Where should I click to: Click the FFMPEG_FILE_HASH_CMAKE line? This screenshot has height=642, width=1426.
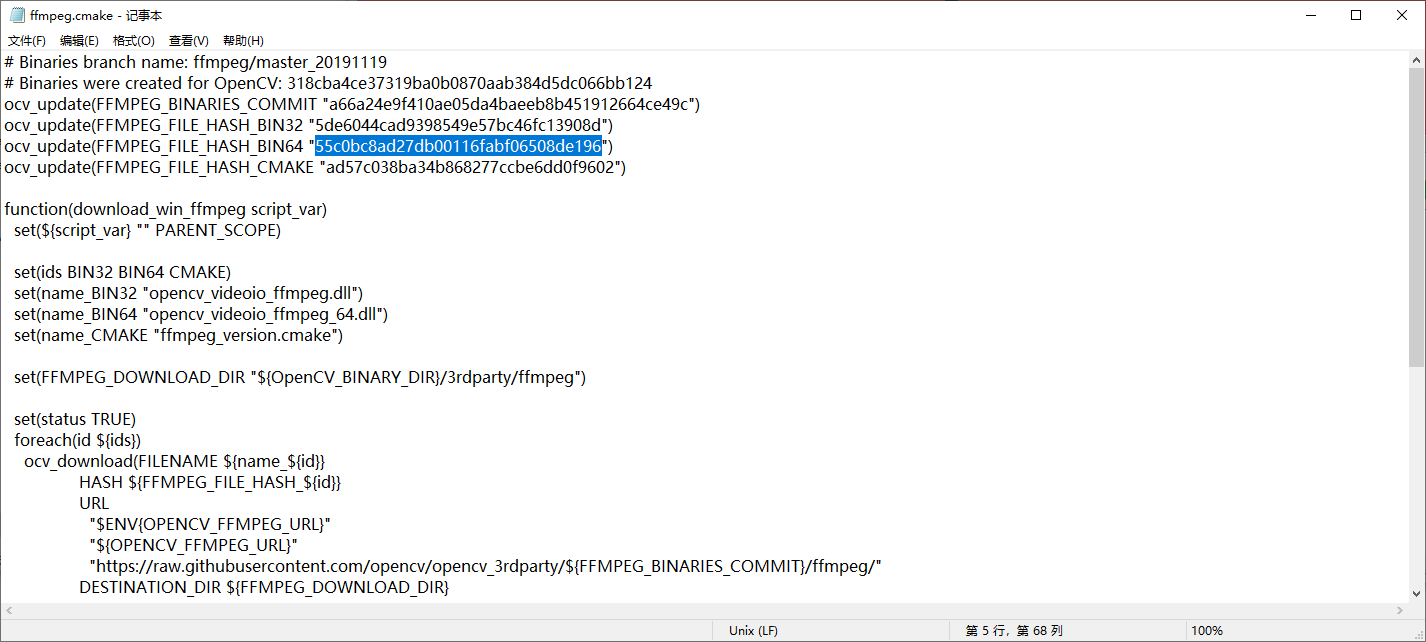[x=315, y=167]
